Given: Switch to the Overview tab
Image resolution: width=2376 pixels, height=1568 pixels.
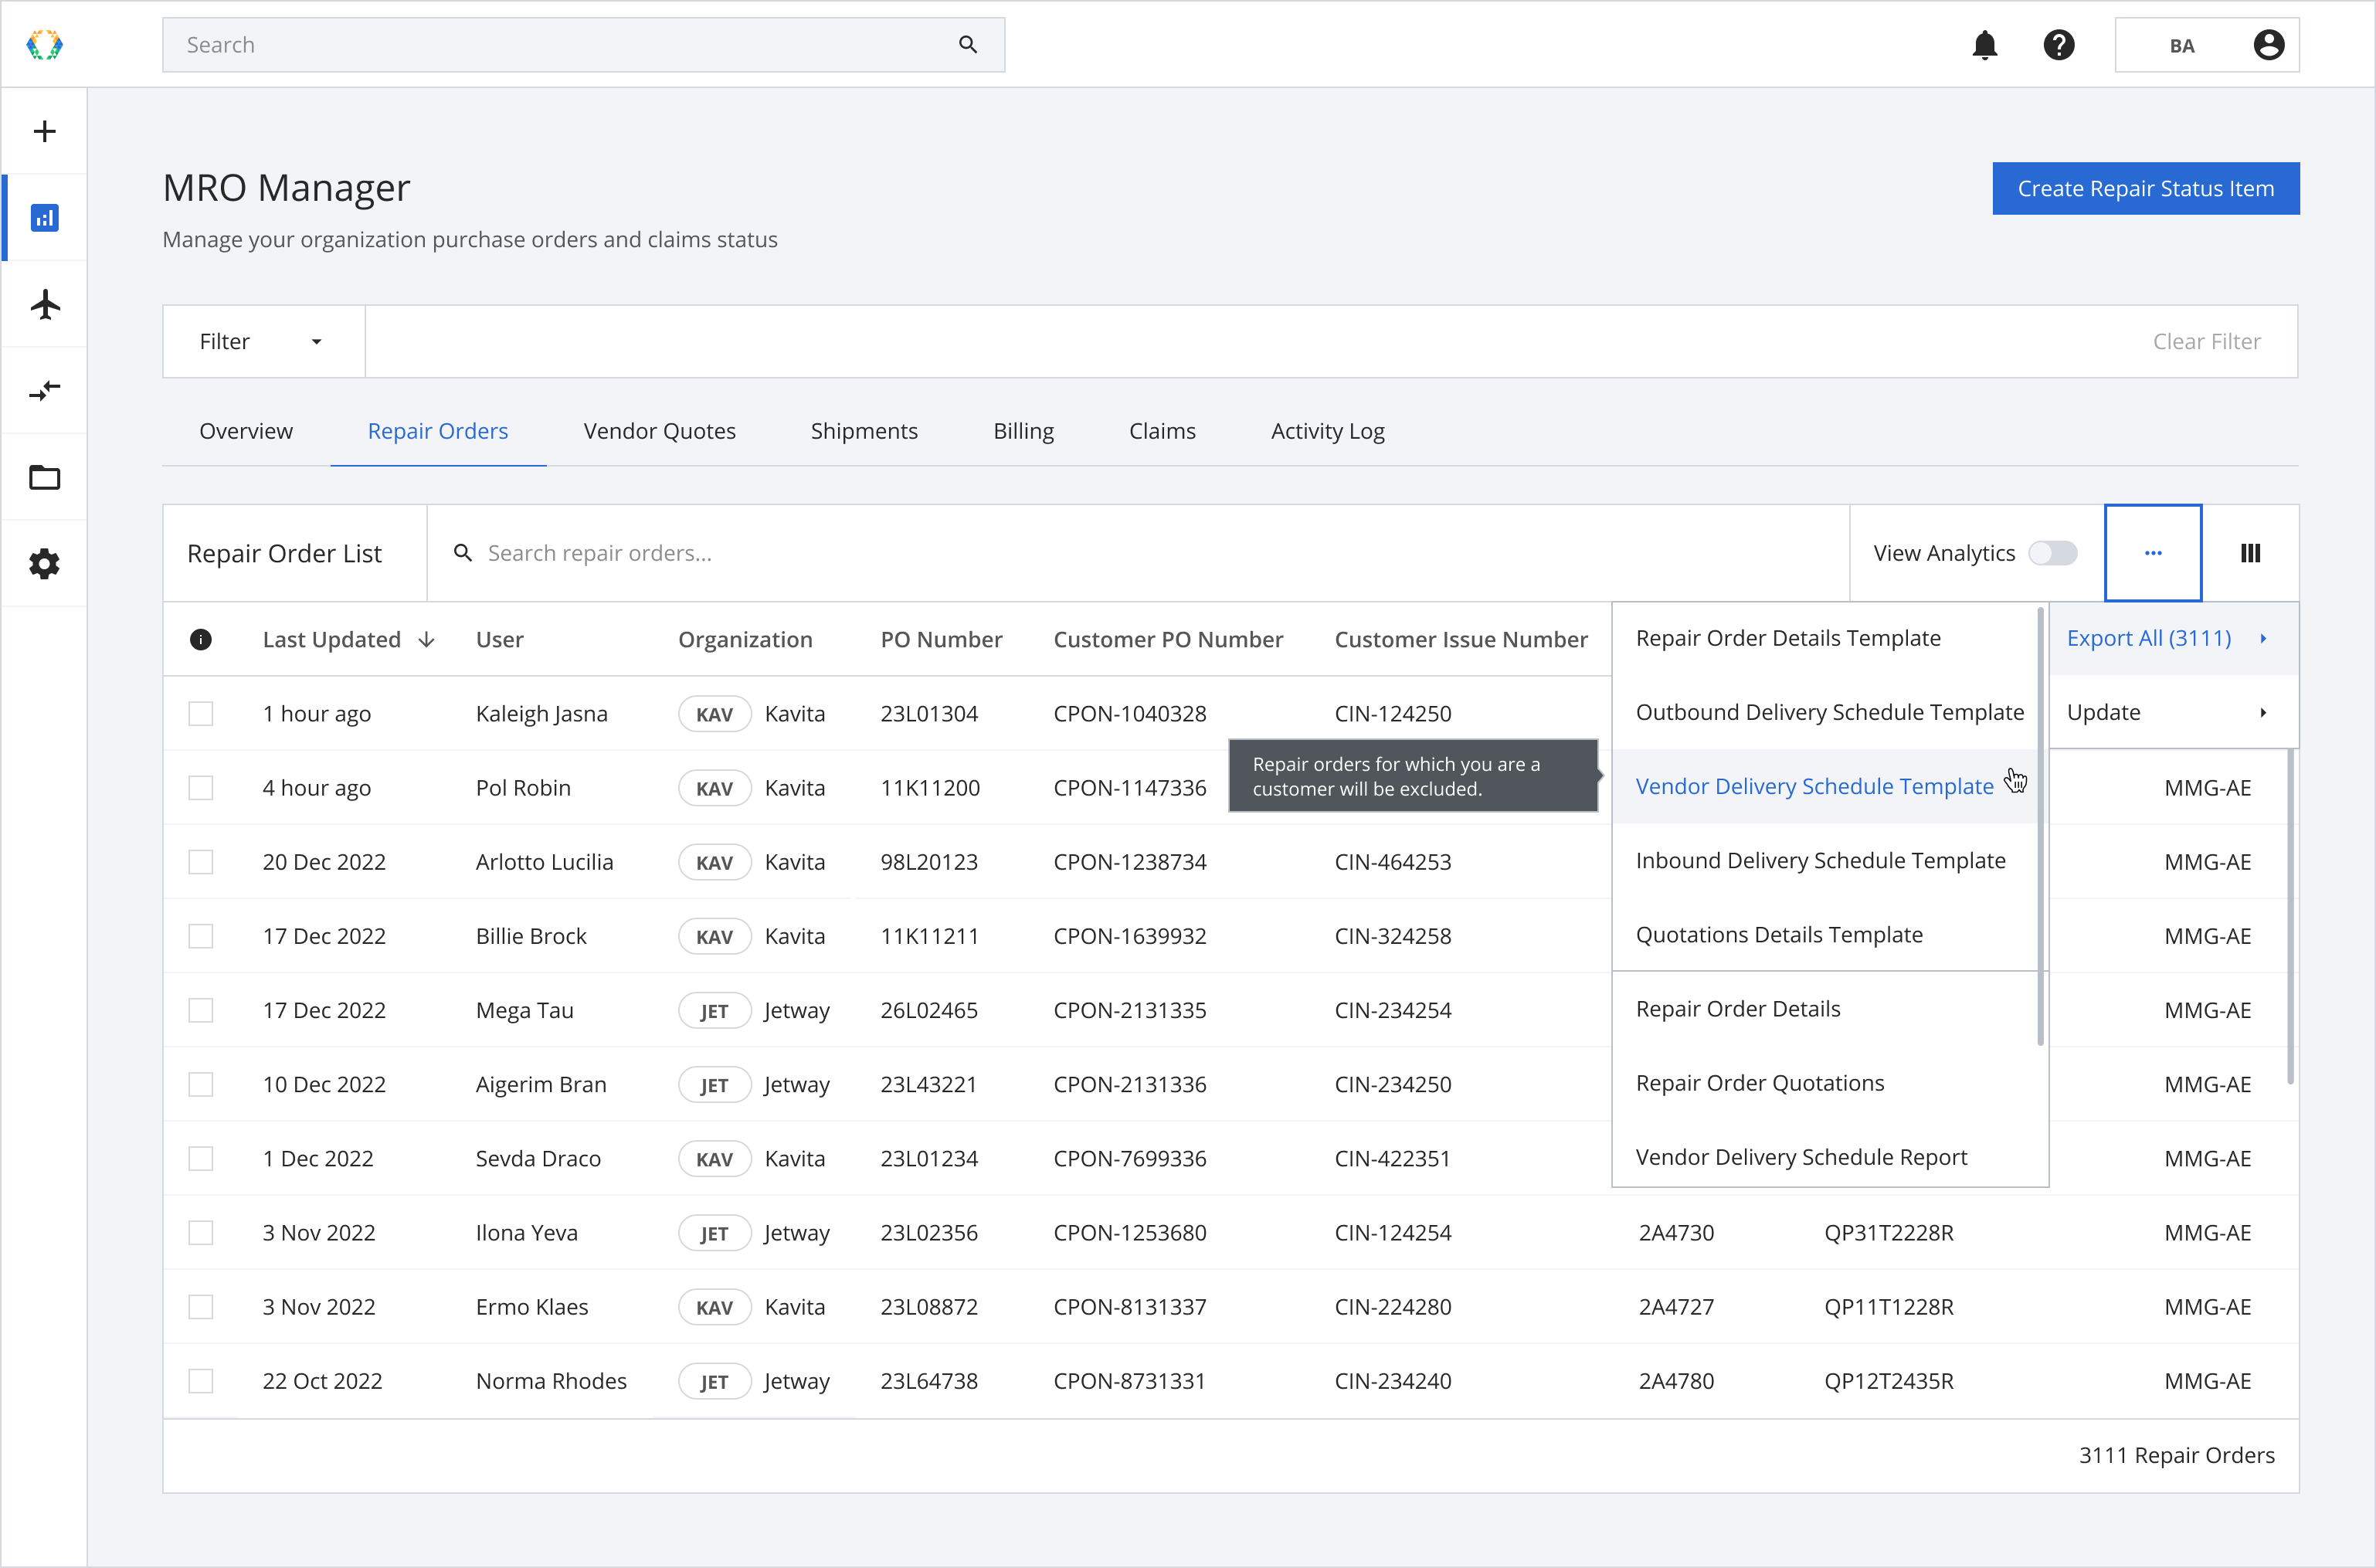Looking at the screenshot, I should (246, 431).
